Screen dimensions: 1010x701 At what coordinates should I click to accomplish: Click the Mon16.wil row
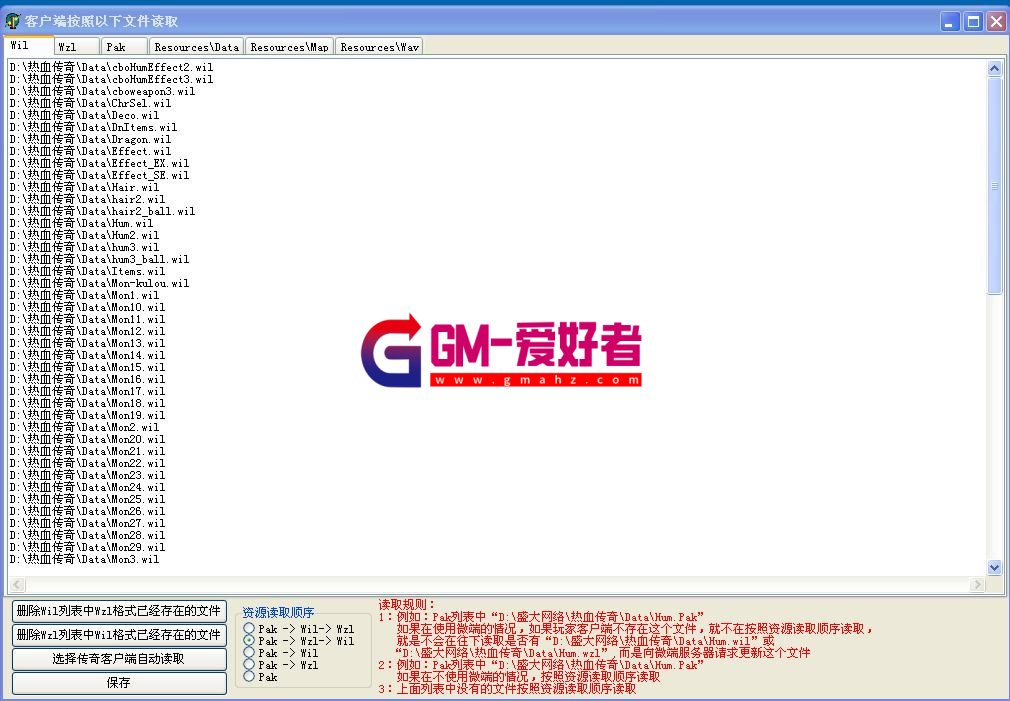point(88,380)
